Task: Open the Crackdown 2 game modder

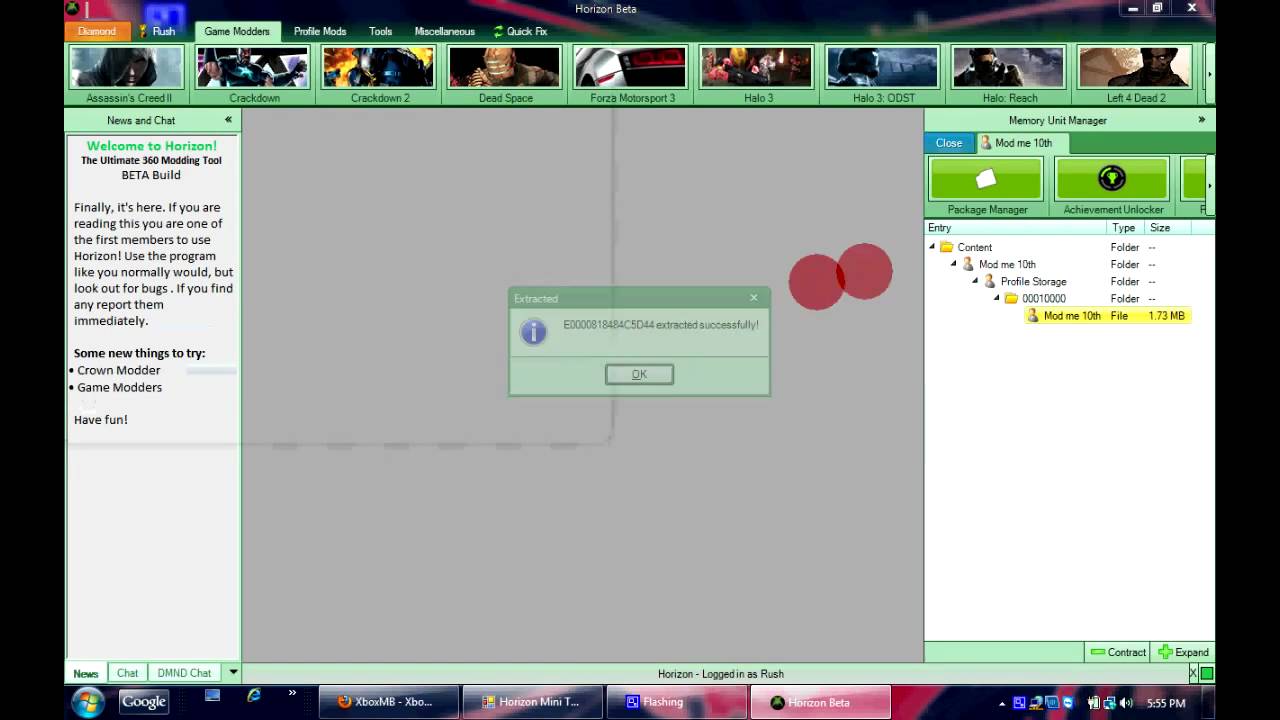Action: coord(380,75)
